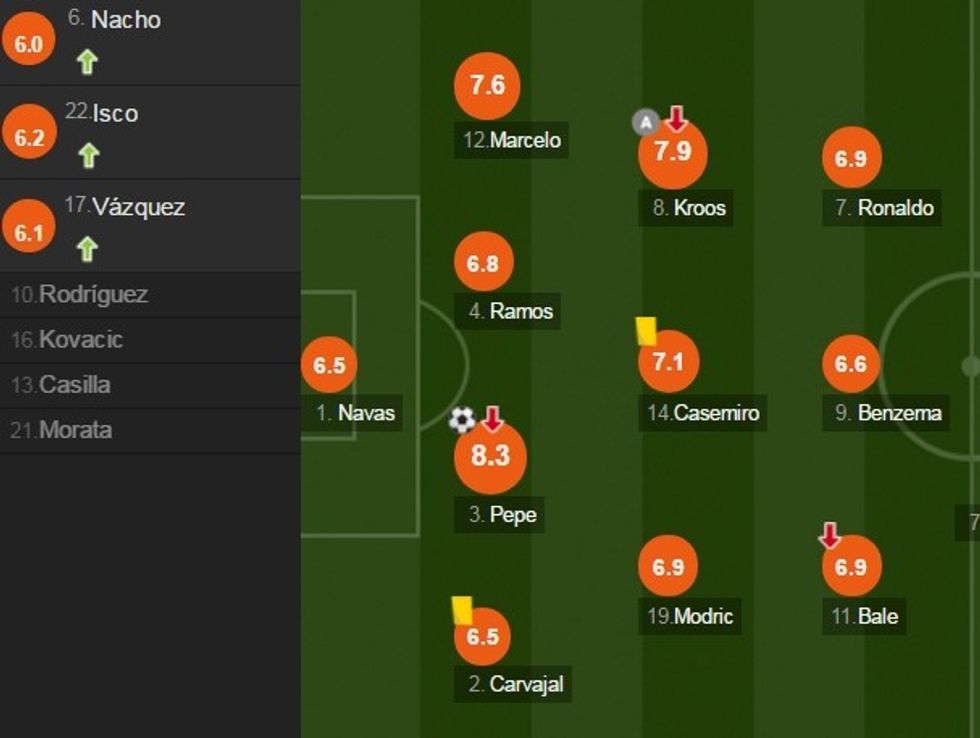Open Kovacic in the substitutes list
The height and width of the screenshot is (738, 980).
(x=67, y=340)
